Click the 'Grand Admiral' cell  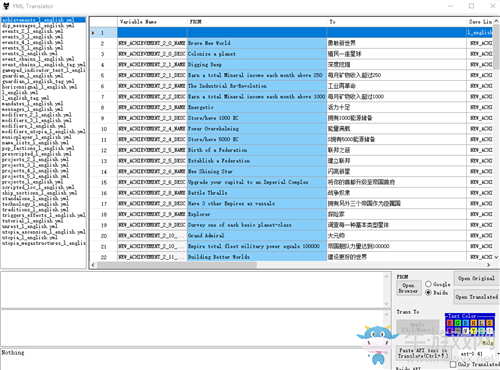(257, 235)
